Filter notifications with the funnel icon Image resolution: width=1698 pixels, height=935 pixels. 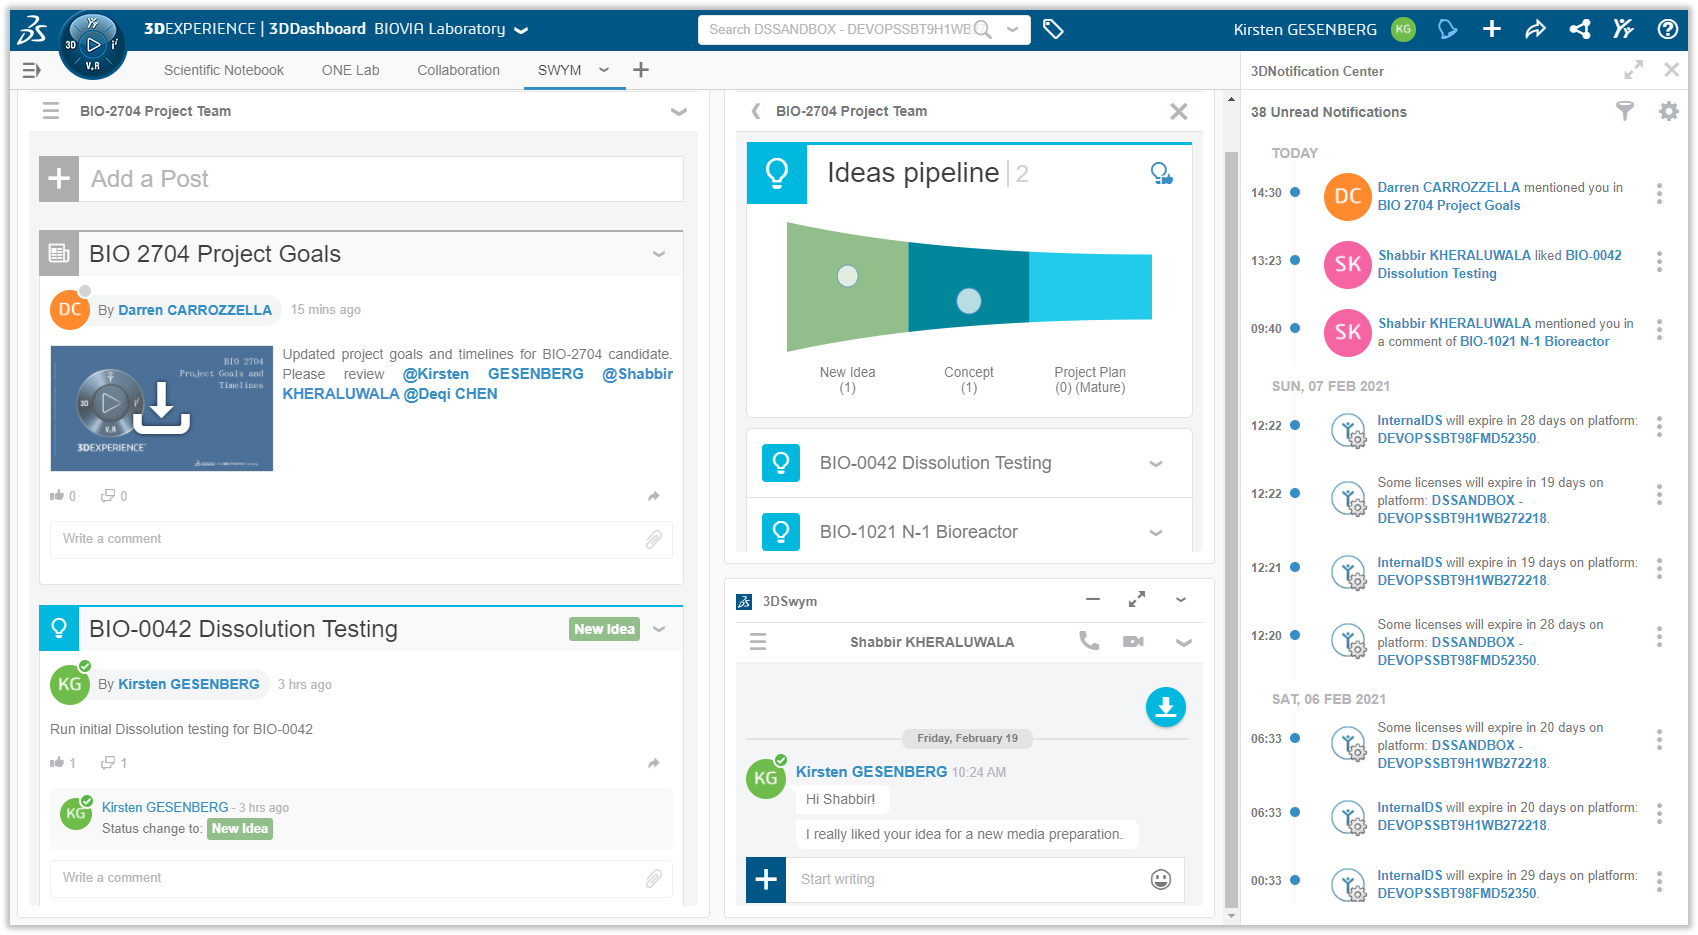1625,111
